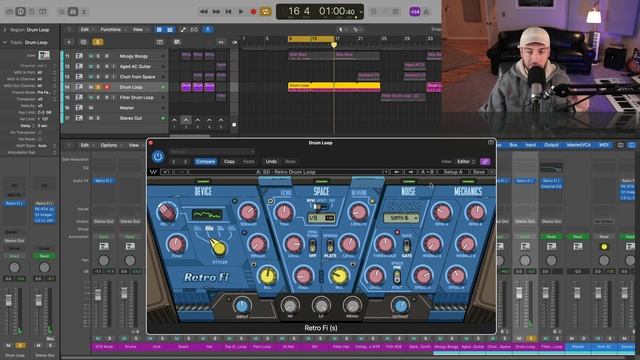Load next preset with right arrow

point(185,162)
